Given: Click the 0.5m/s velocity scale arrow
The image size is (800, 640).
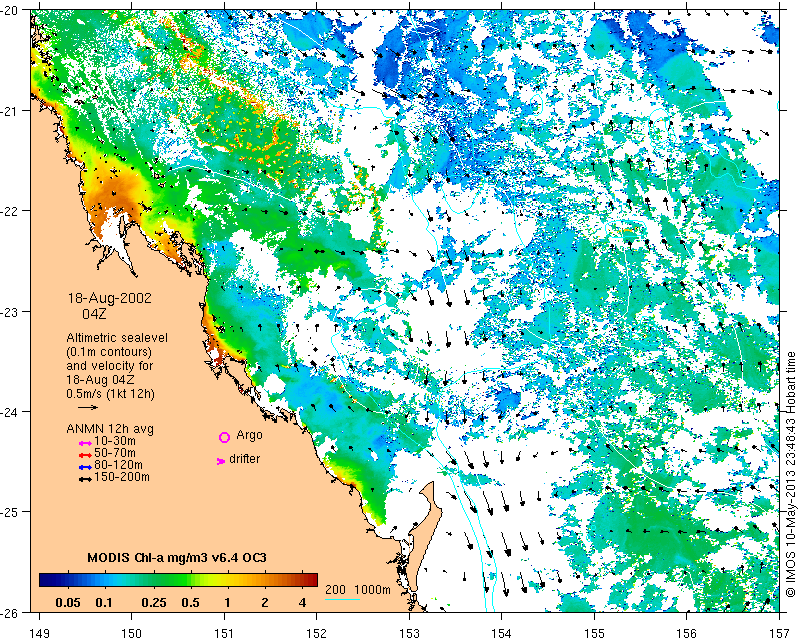Looking at the screenshot, I should [x=88, y=407].
